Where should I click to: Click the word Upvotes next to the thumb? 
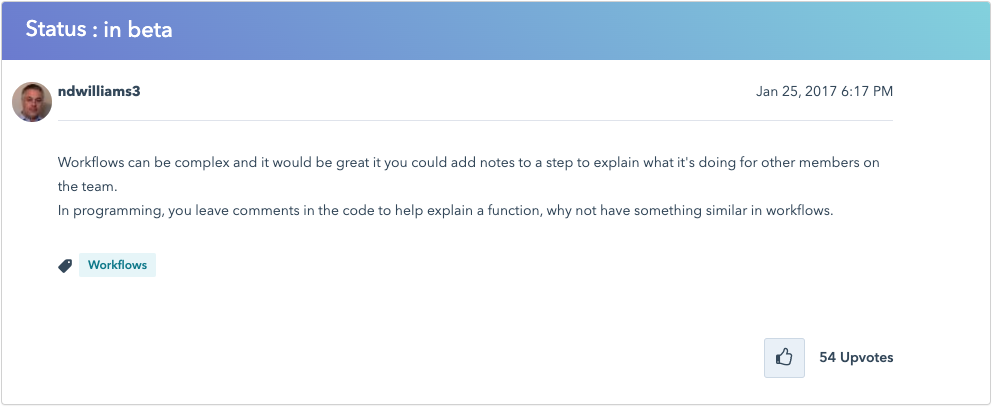[x=867, y=358]
